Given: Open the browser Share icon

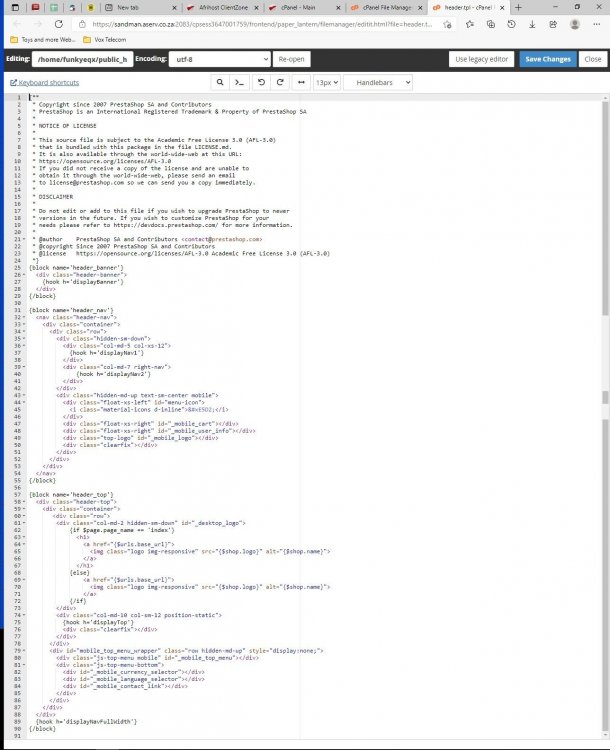Looking at the screenshot, I should coord(553,24).
